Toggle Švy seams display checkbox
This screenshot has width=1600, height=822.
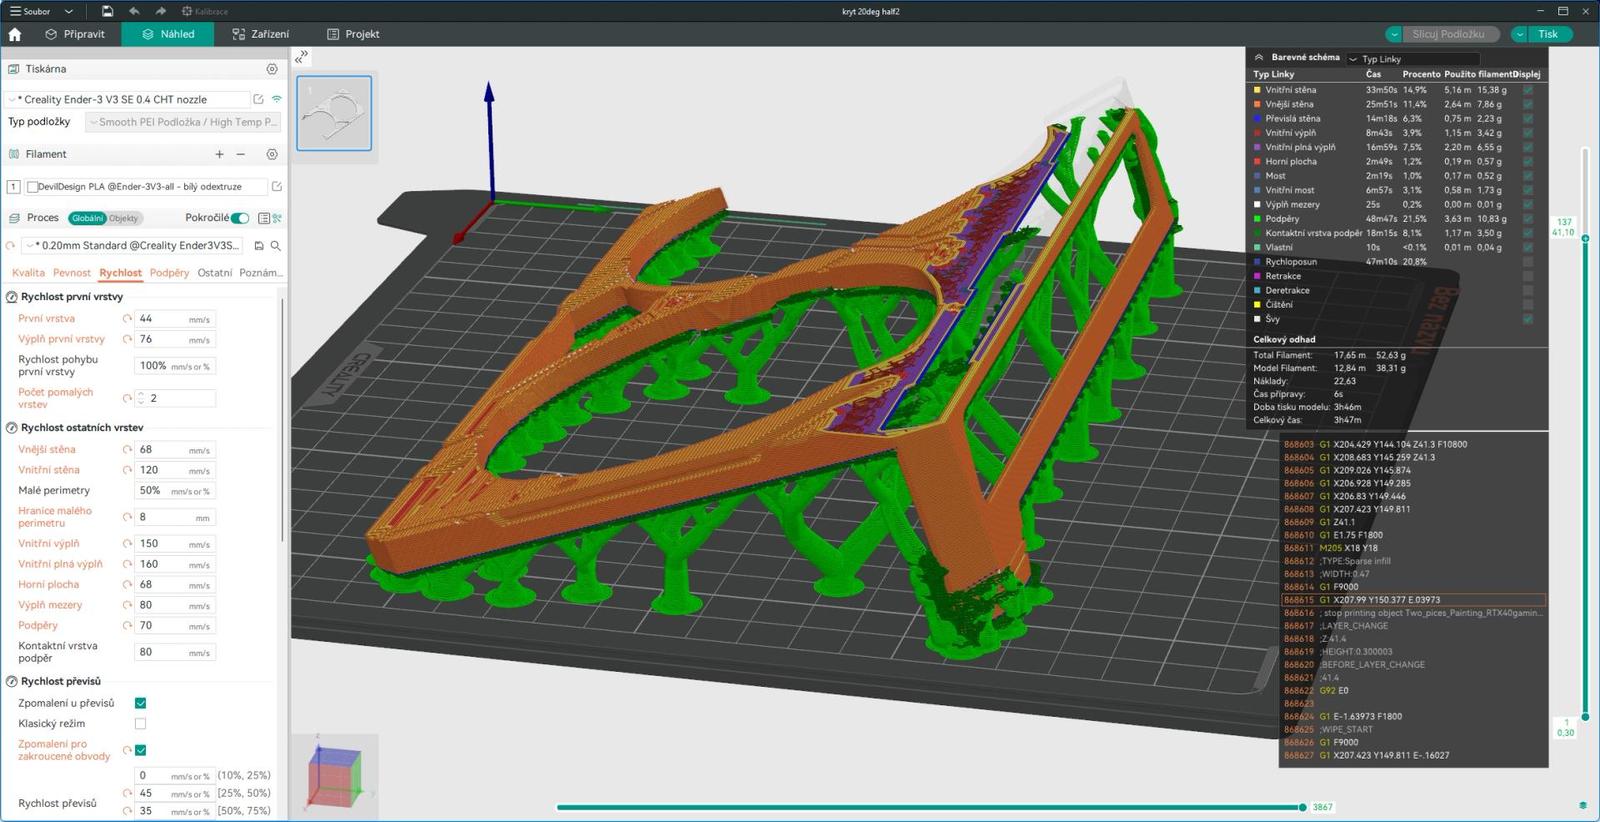pyautogui.click(x=1528, y=319)
